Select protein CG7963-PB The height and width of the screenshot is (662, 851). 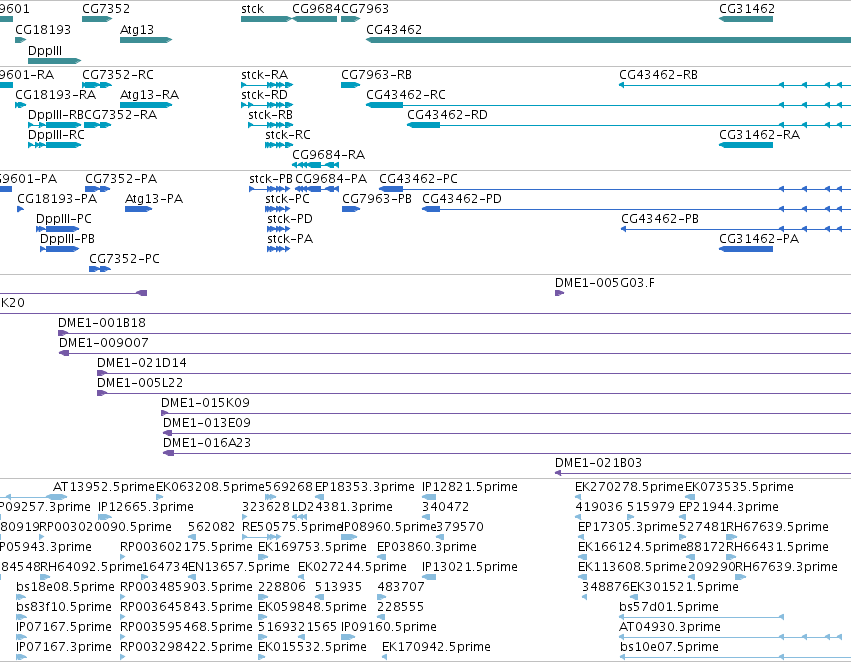tap(351, 209)
